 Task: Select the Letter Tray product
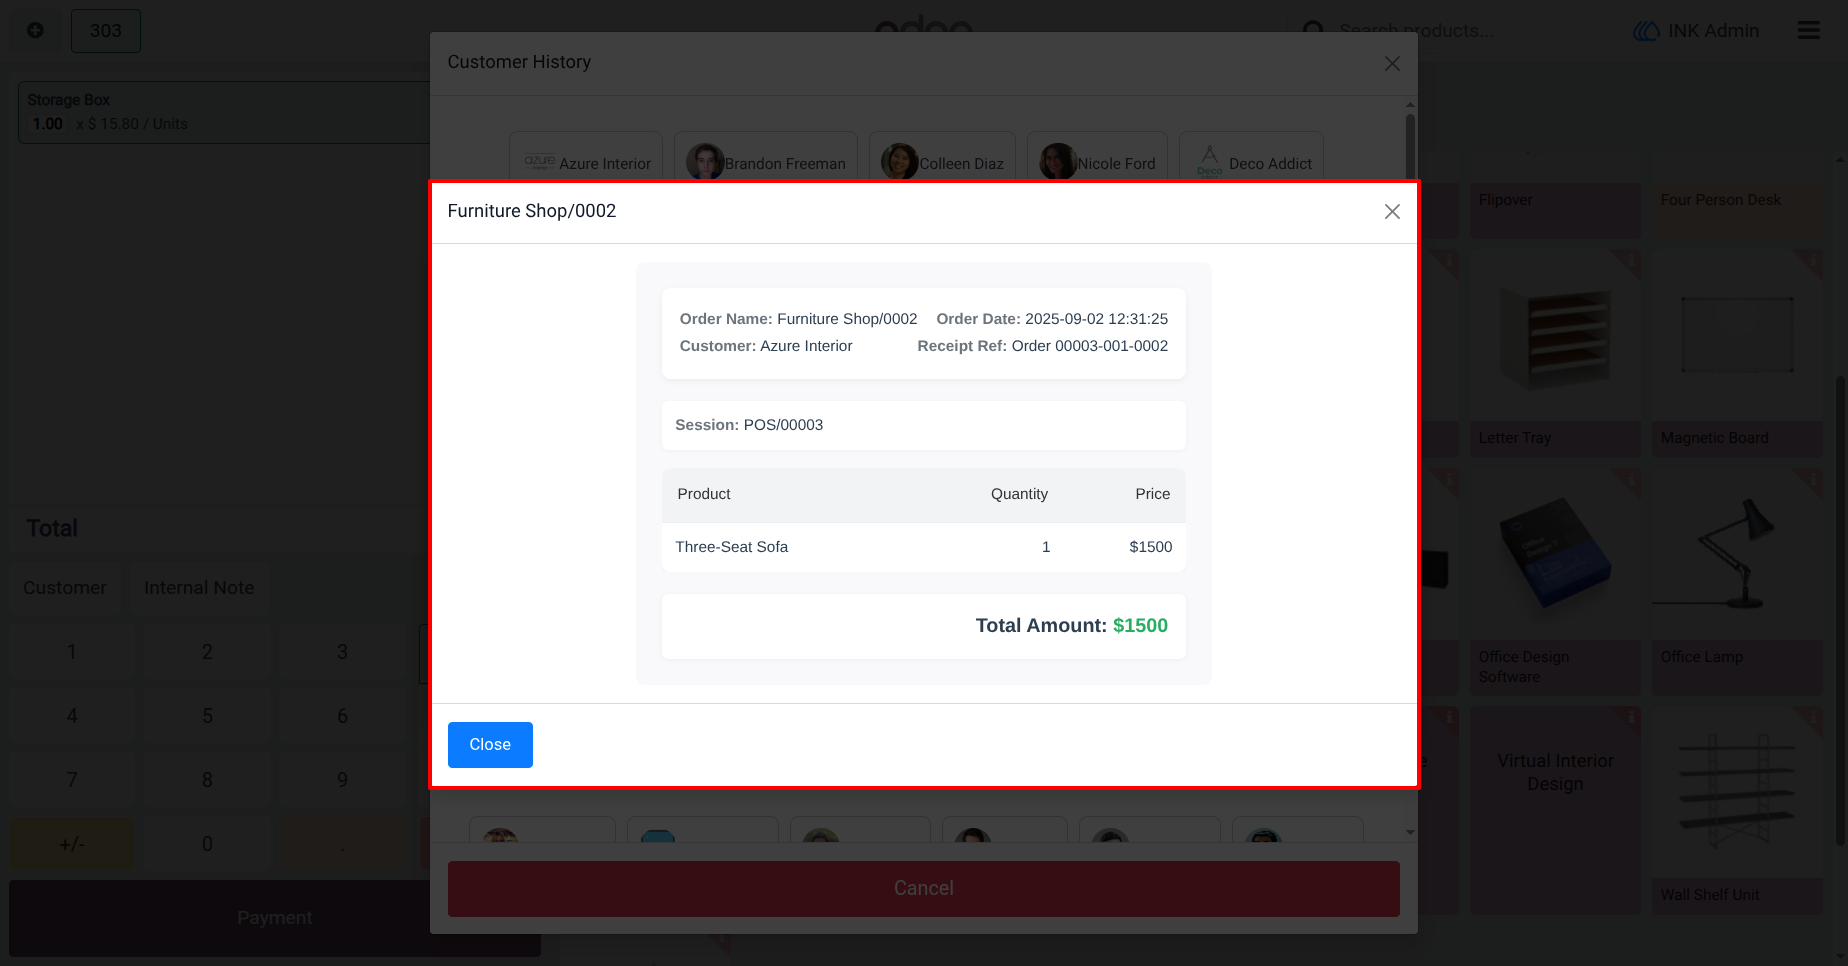[x=1555, y=354]
